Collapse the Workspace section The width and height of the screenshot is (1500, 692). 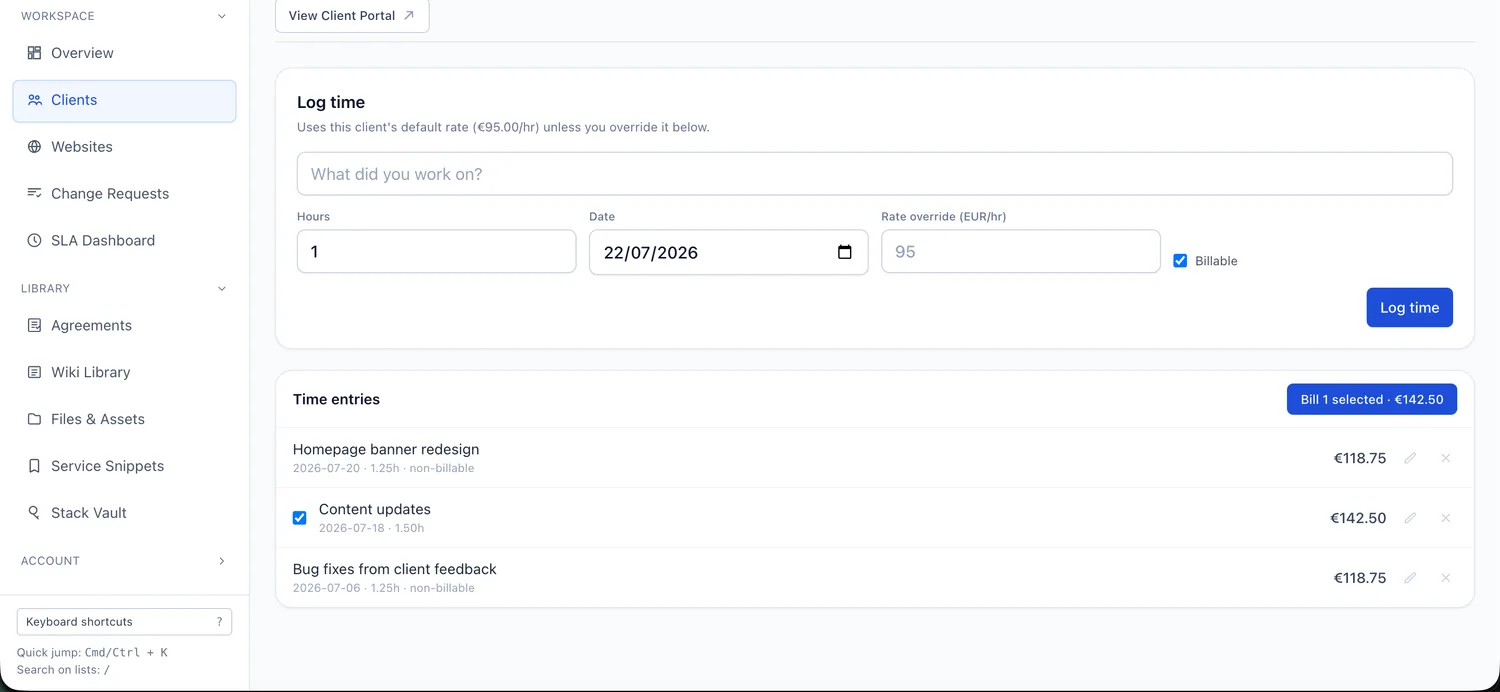point(222,16)
